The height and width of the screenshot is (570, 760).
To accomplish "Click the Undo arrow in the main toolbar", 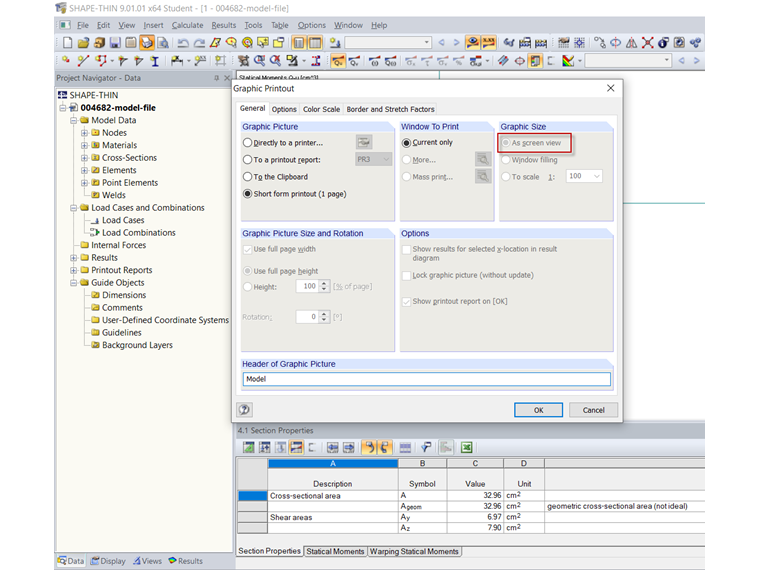I will click(x=182, y=43).
